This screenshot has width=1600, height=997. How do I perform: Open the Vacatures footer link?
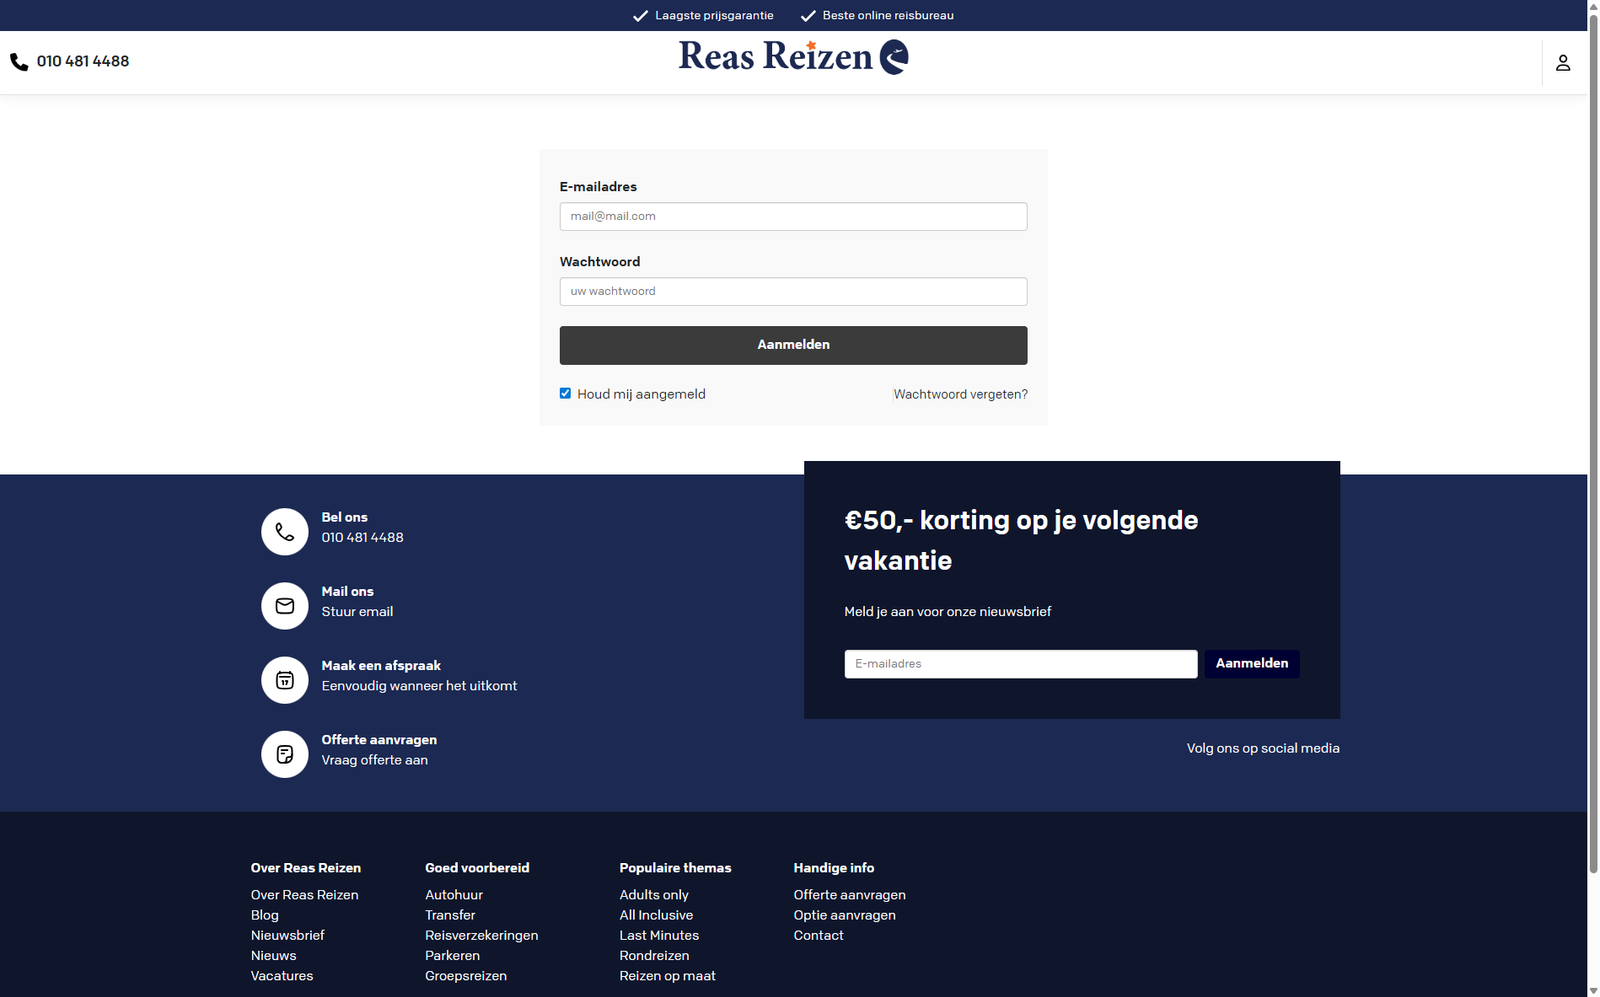click(282, 976)
